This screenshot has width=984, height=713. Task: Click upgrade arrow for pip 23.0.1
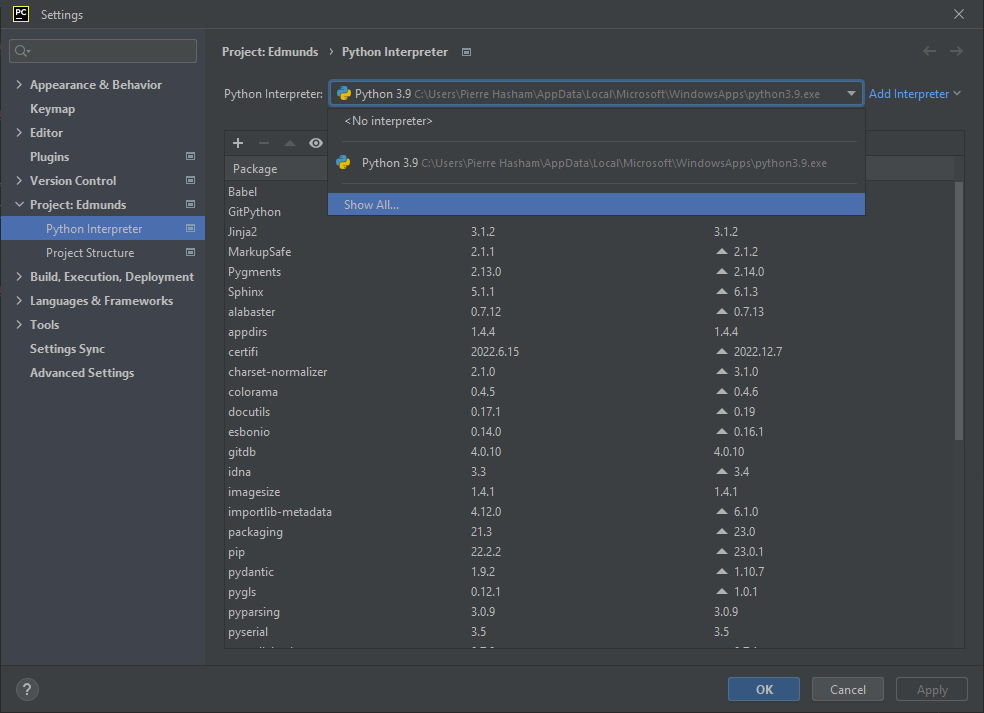point(722,552)
